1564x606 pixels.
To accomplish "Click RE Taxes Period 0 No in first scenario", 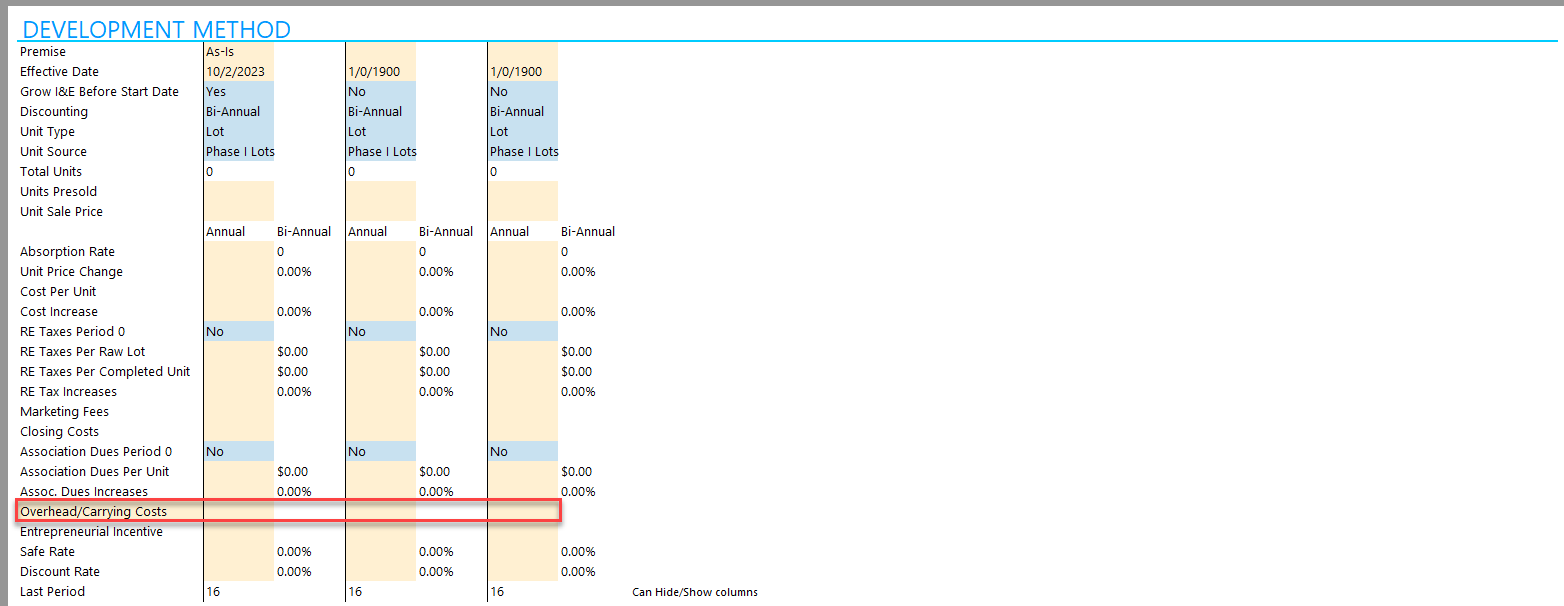I will pos(238,331).
